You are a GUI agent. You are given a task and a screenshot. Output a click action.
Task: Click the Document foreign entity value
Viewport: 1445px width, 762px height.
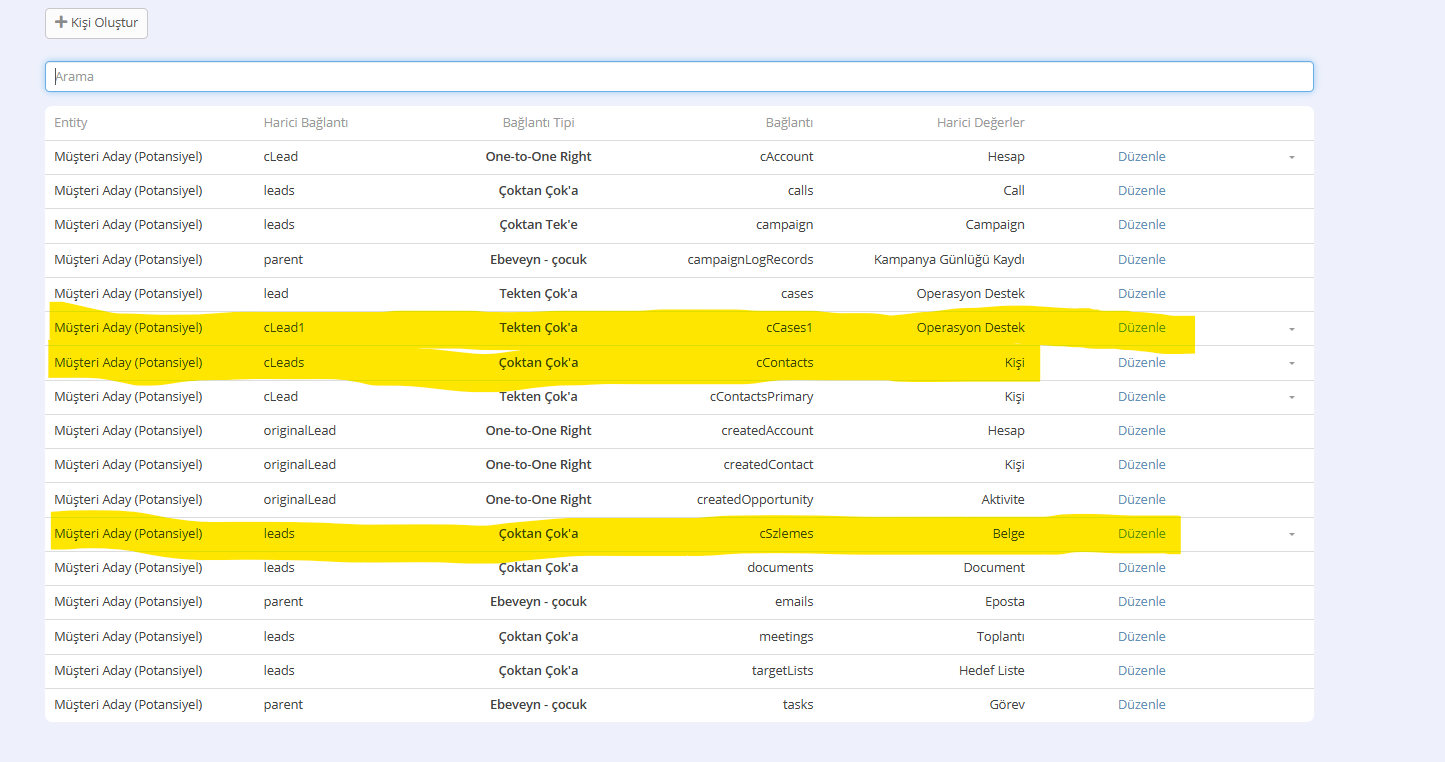click(x=994, y=568)
